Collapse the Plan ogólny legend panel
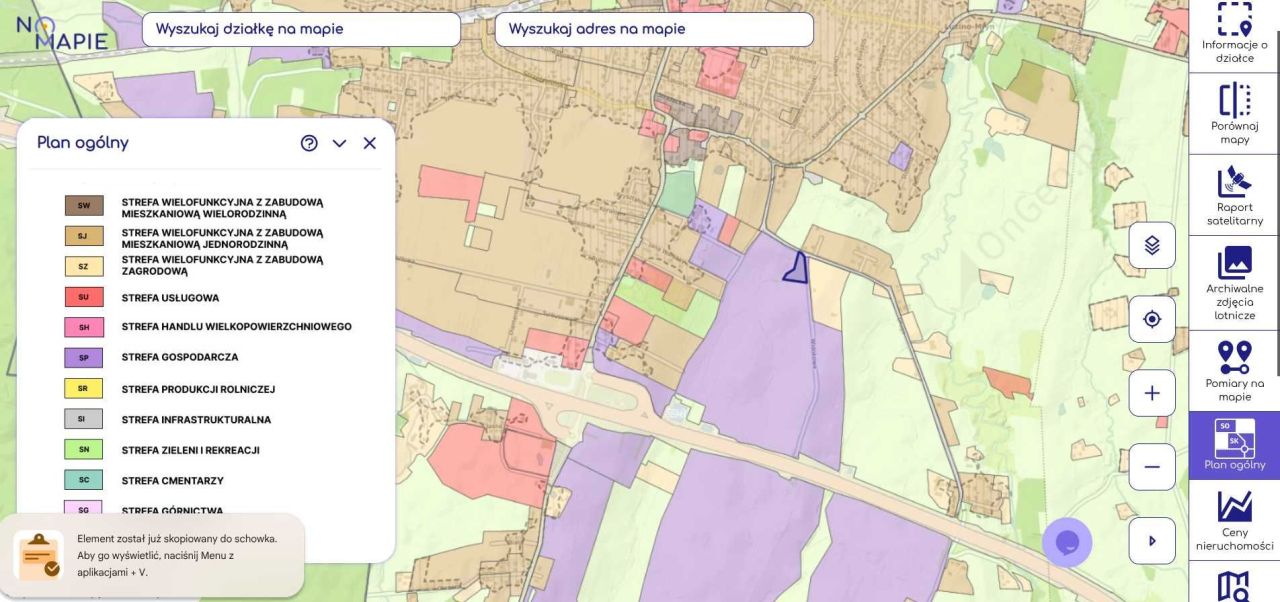Image resolution: width=1280 pixels, height=602 pixels. 339,143
